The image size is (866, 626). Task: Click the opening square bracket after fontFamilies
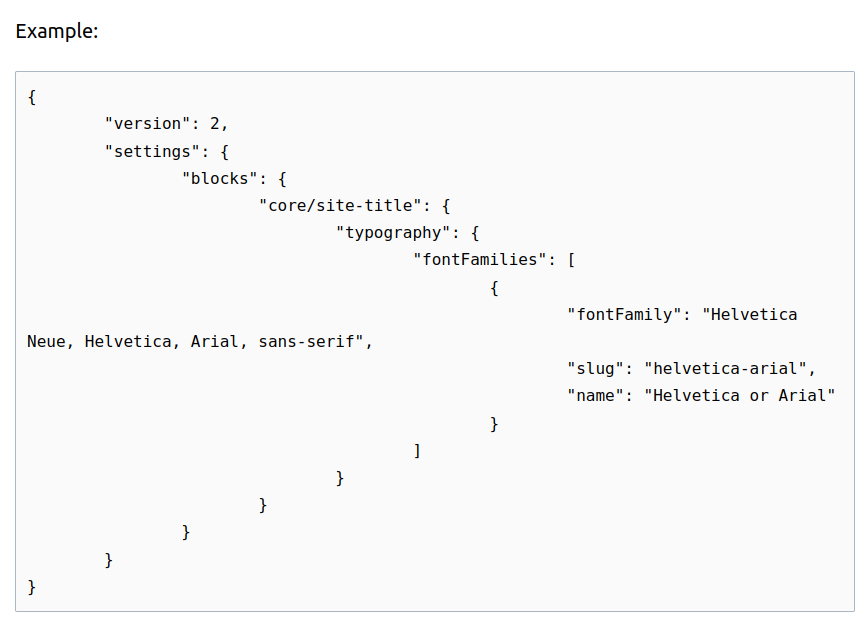[571, 260]
